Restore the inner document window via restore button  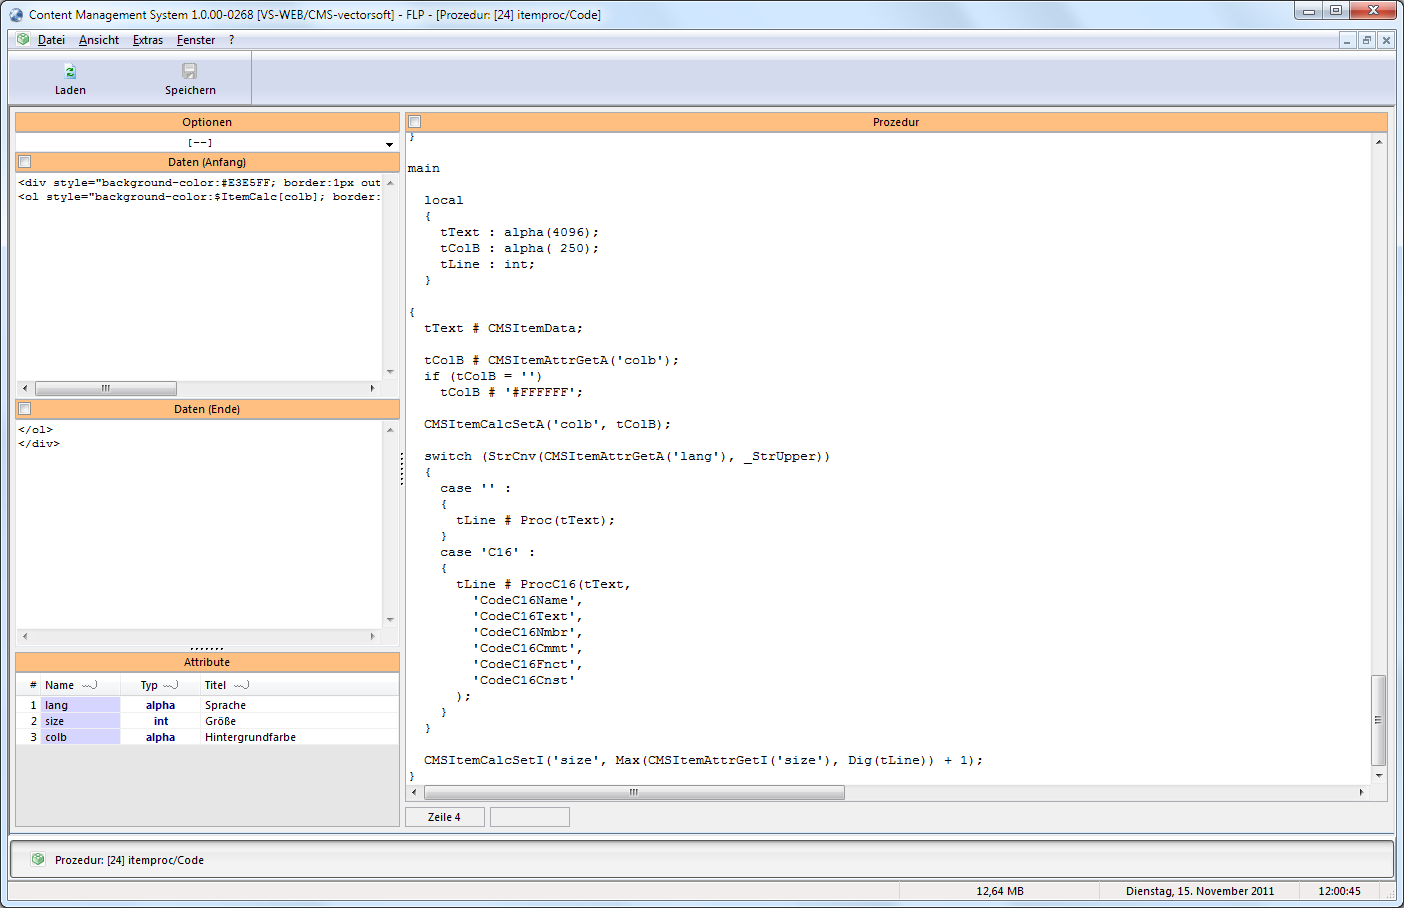click(x=1366, y=40)
